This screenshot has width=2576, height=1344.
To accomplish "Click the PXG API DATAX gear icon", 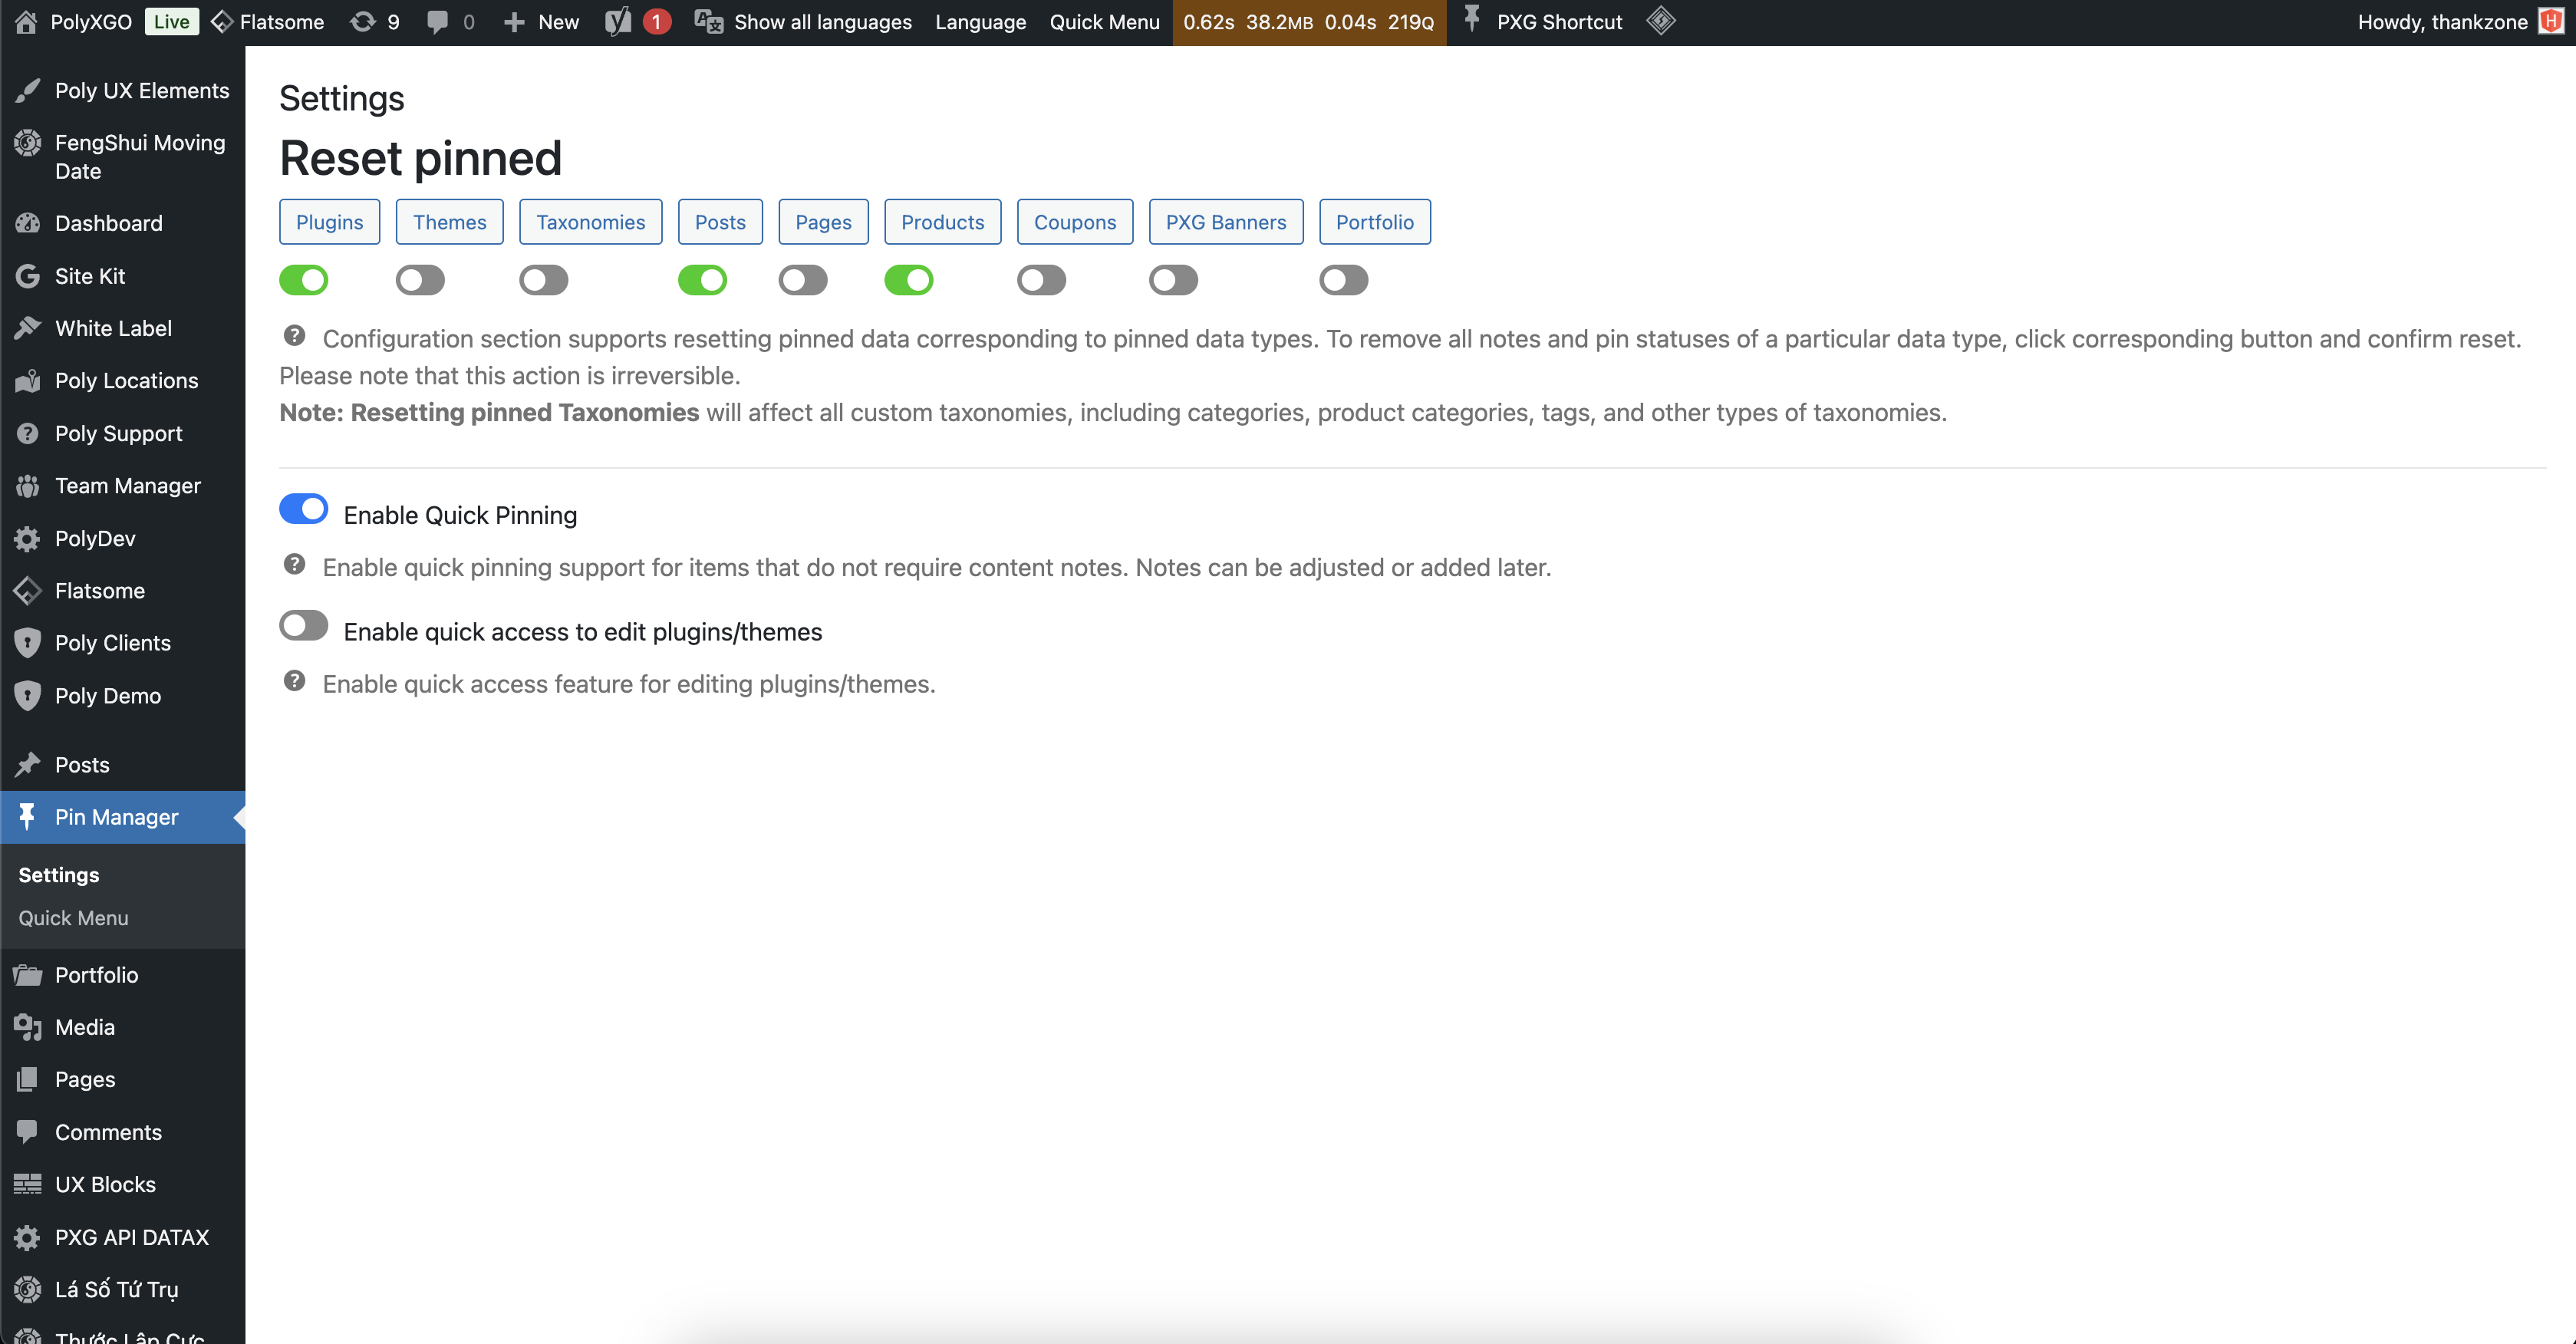I will 28,1237.
